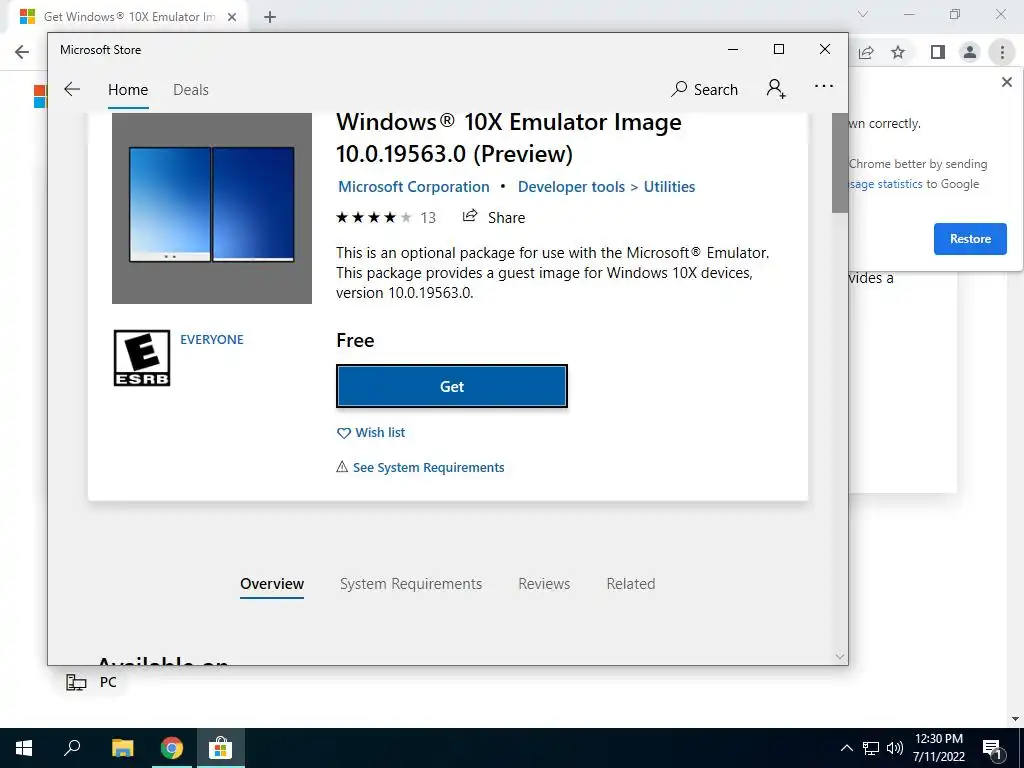Click the EVERYONE rating link
Screen dimensions: 1024x768
tap(212, 340)
